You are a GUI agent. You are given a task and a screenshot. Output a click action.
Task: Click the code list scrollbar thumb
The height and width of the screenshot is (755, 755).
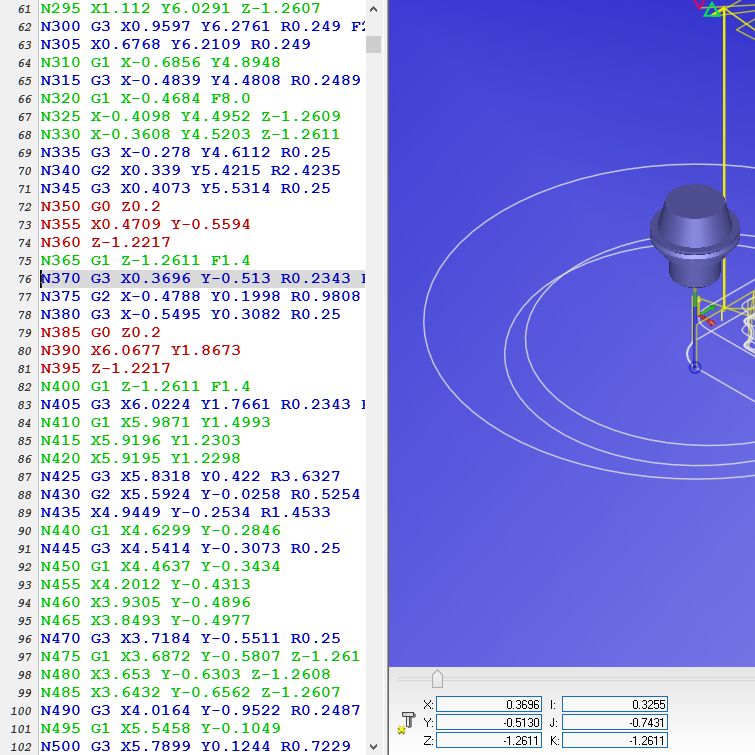pyautogui.click(x=374, y=44)
